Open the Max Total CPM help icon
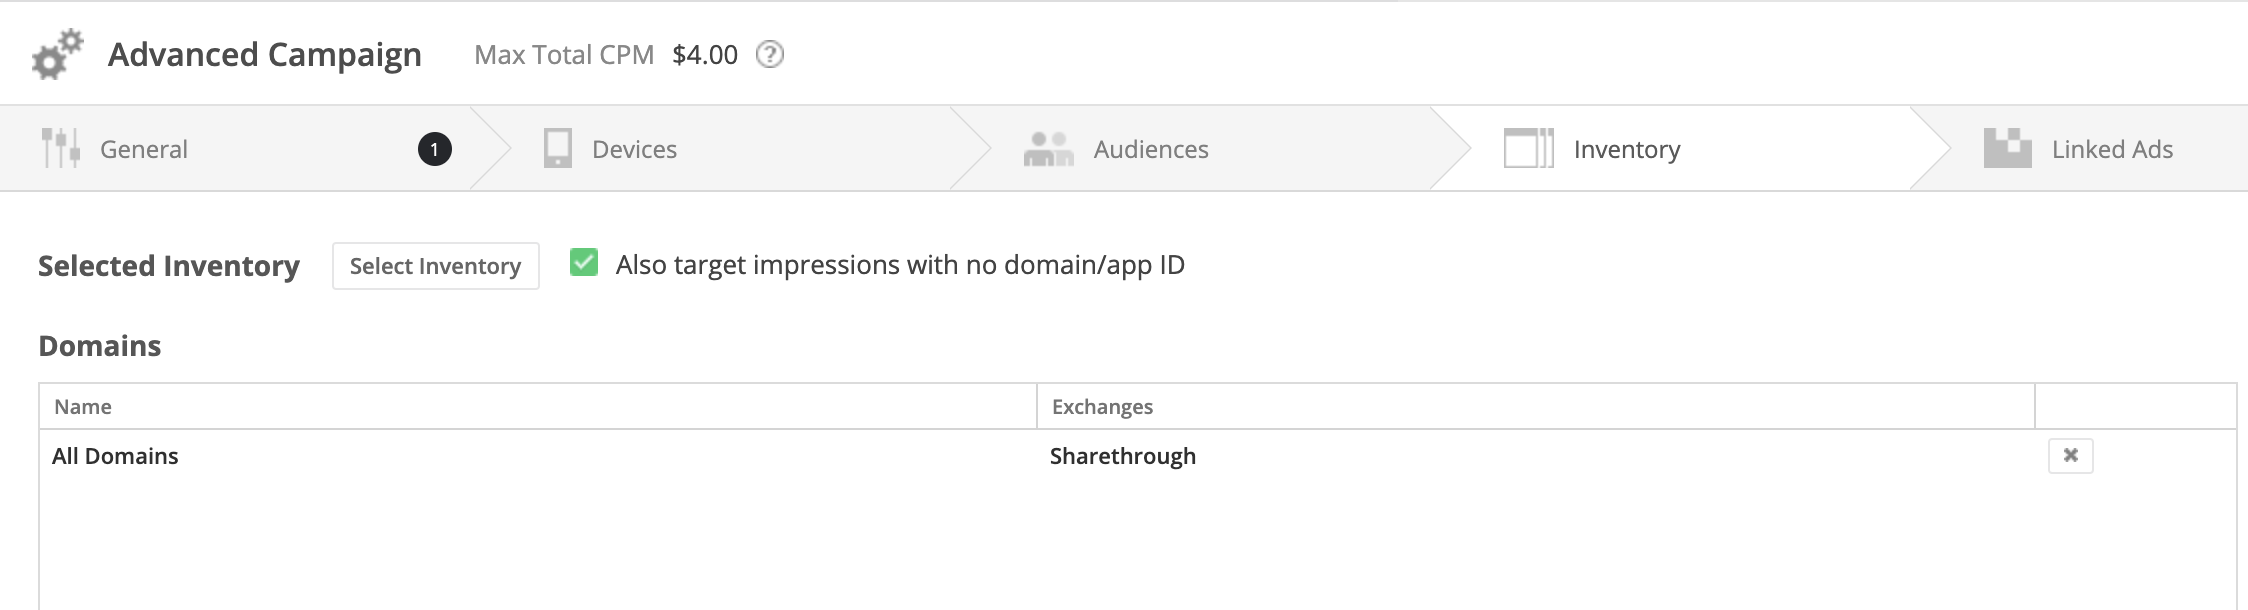This screenshot has height=610, width=2248. (x=769, y=54)
